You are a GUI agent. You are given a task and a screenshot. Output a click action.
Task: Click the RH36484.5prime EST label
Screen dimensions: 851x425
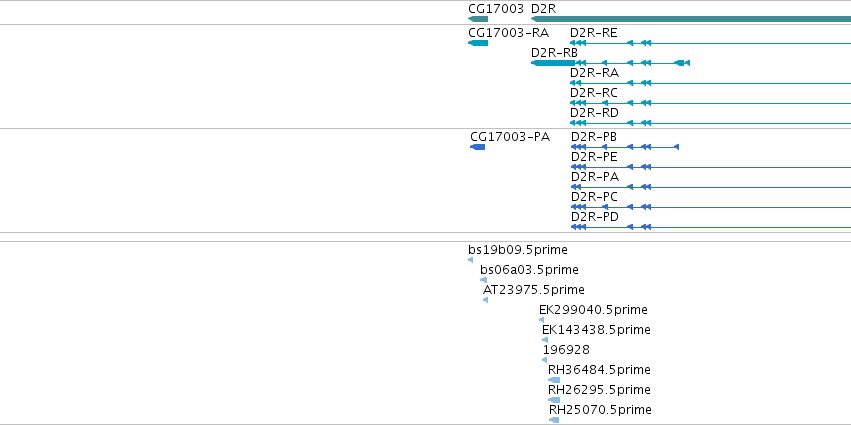[x=599, y=370]
